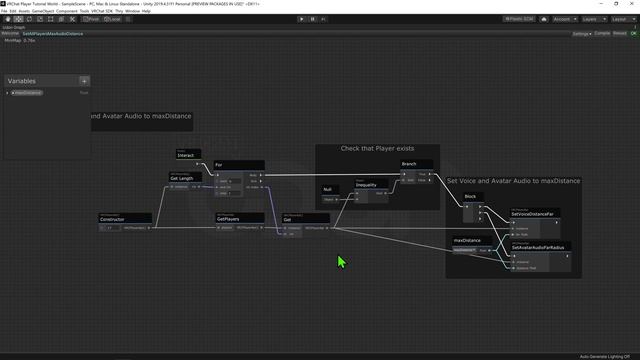Click the Interact node flow output port
Viewport: 640px width, 360px height.
click(x=197, y=164)
